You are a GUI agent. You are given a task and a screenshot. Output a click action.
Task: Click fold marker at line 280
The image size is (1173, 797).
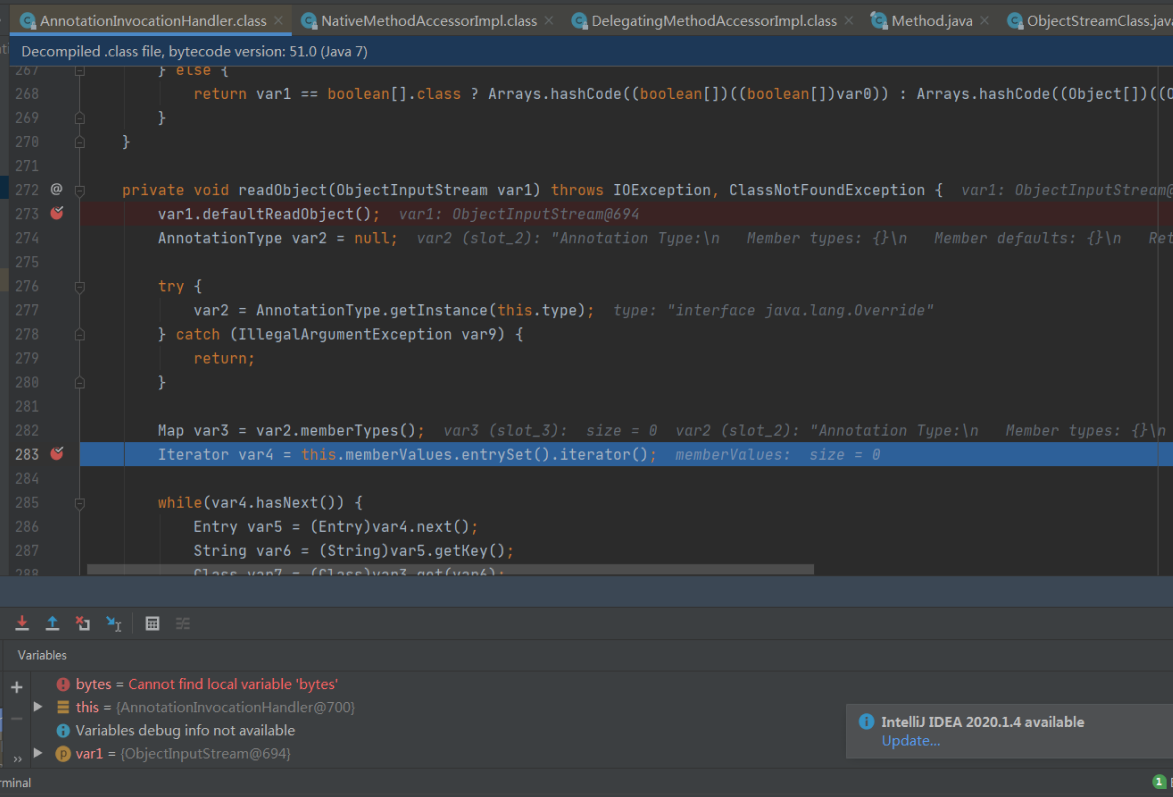[79, 382]
